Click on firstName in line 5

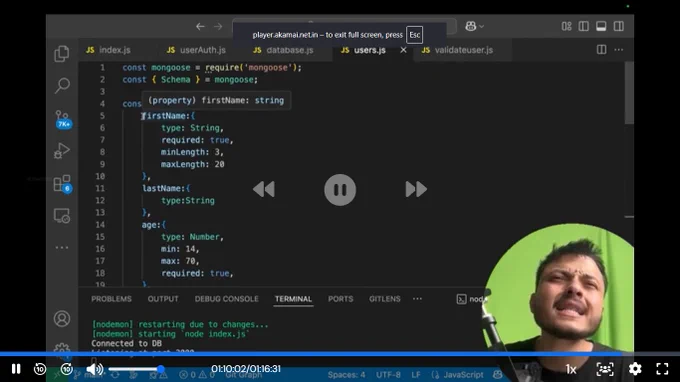pyautogui.click(x=165, y=116)
